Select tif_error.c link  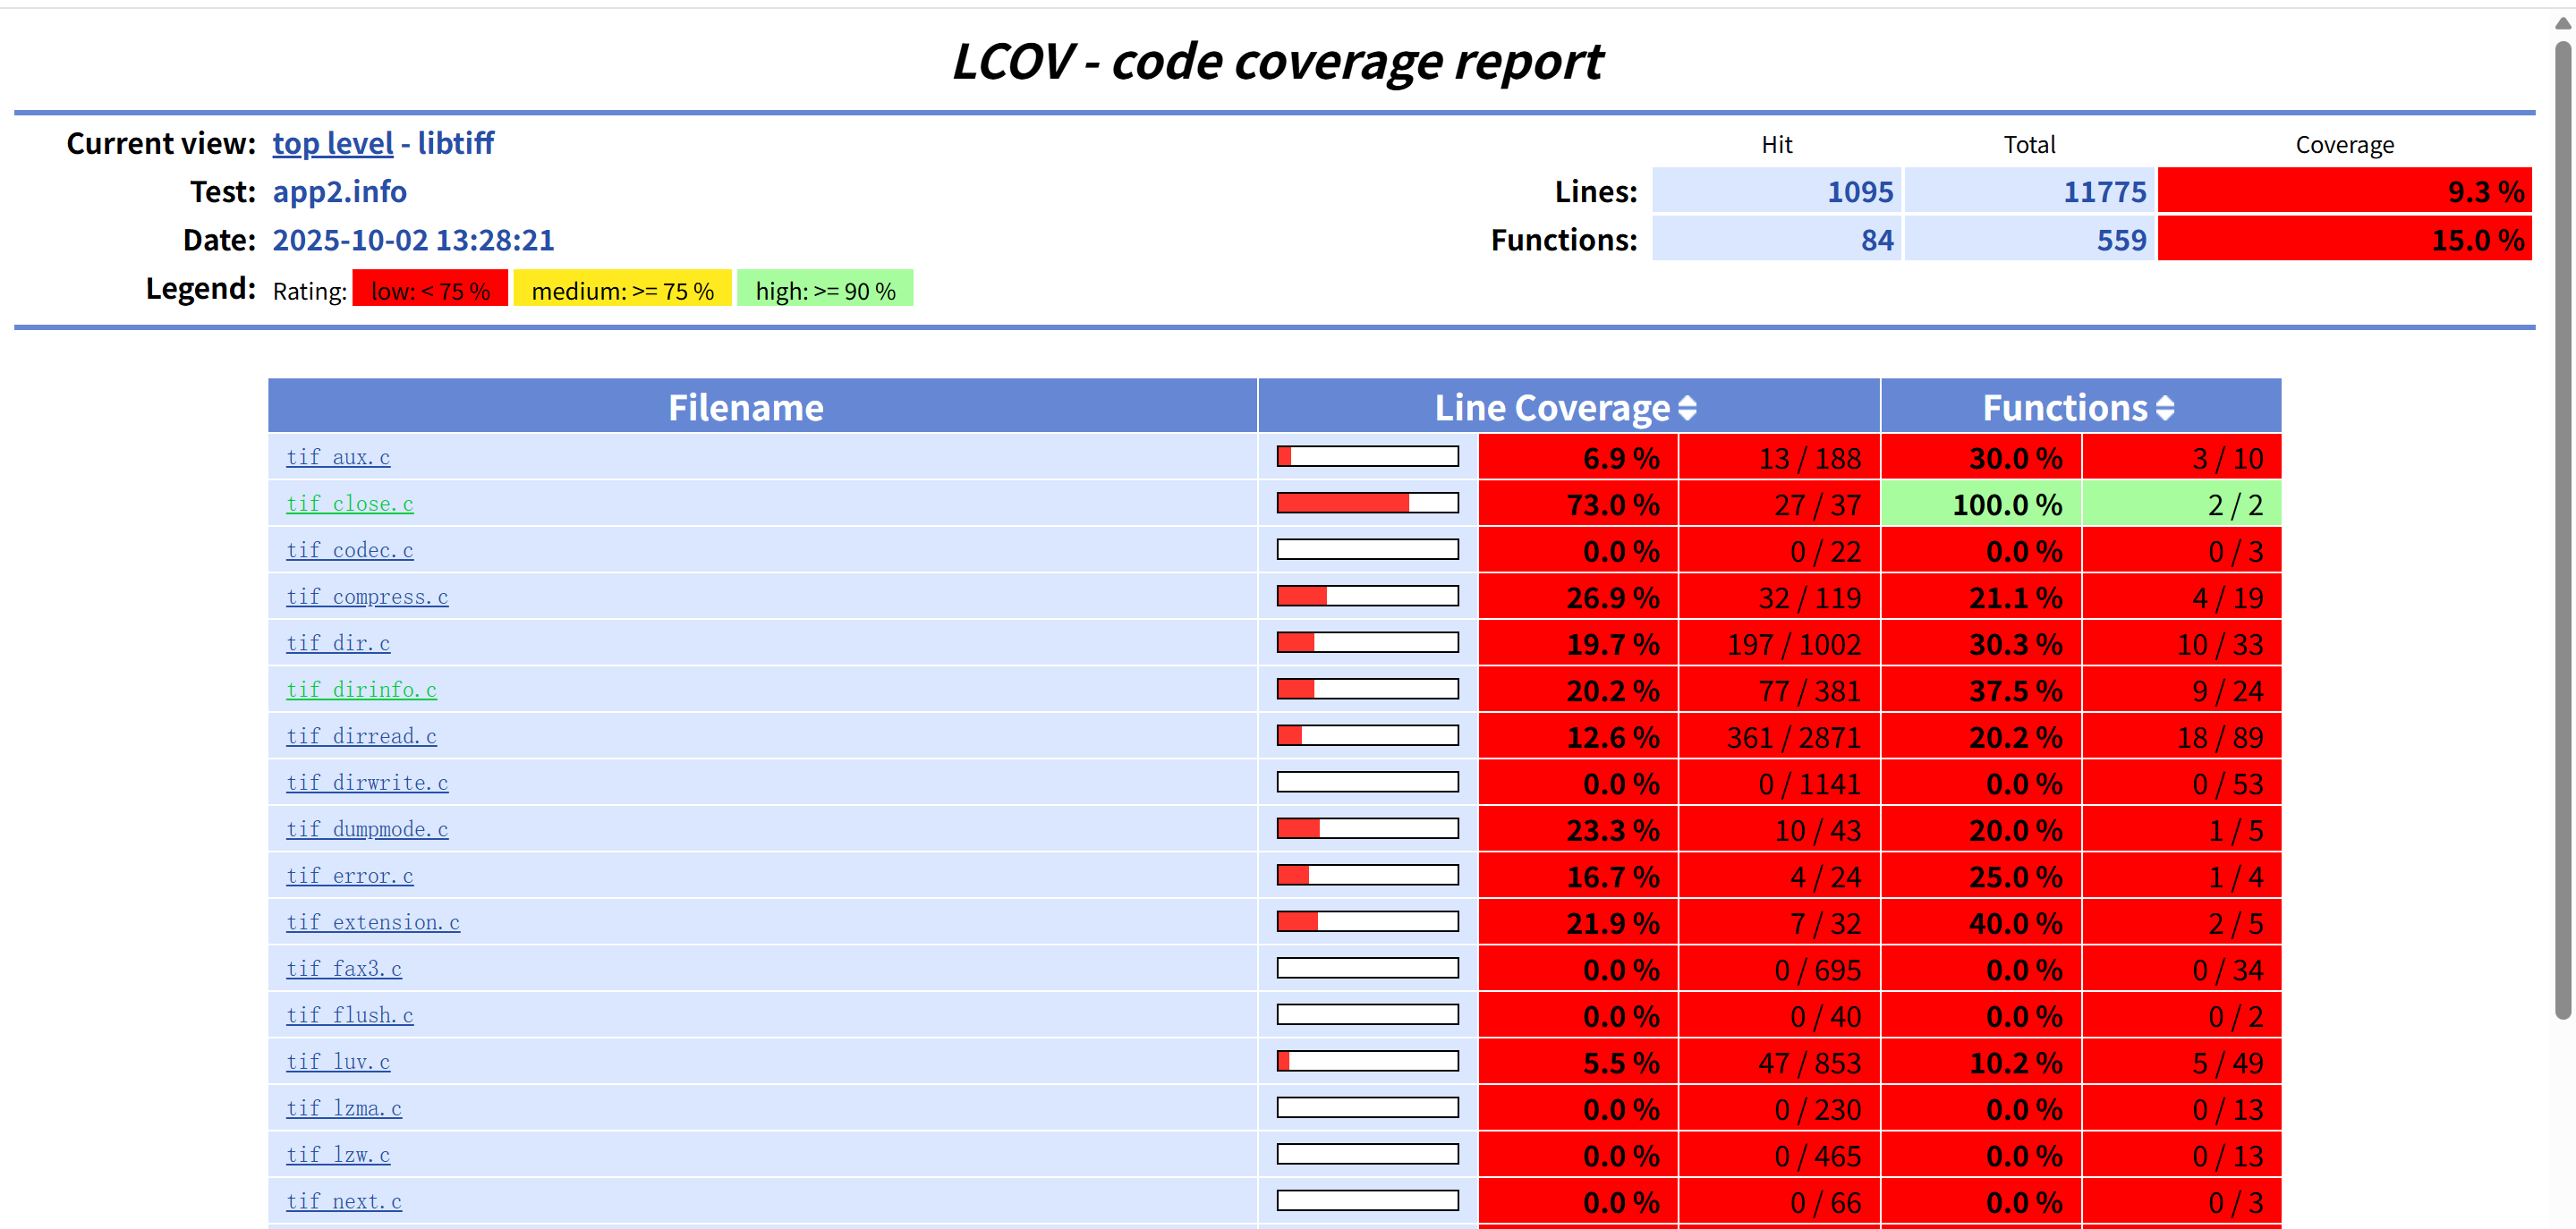click(350, 876)
